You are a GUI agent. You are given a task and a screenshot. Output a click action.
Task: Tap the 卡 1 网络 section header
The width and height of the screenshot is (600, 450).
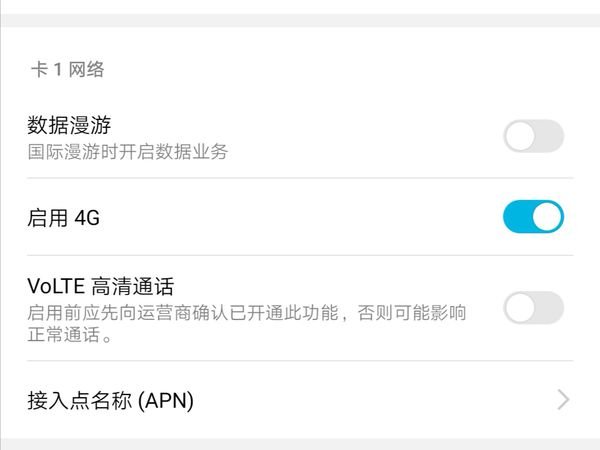coord(68,70)
